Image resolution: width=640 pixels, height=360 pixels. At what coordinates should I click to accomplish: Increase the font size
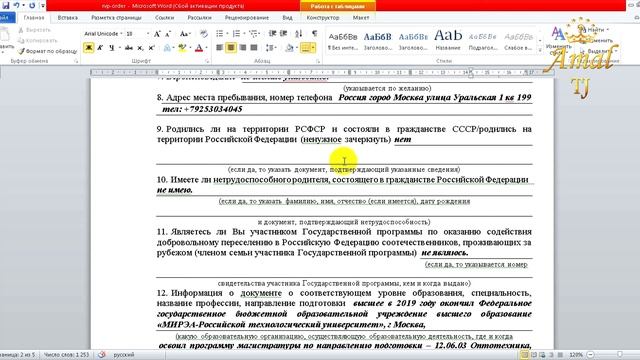tap(157, 34)
